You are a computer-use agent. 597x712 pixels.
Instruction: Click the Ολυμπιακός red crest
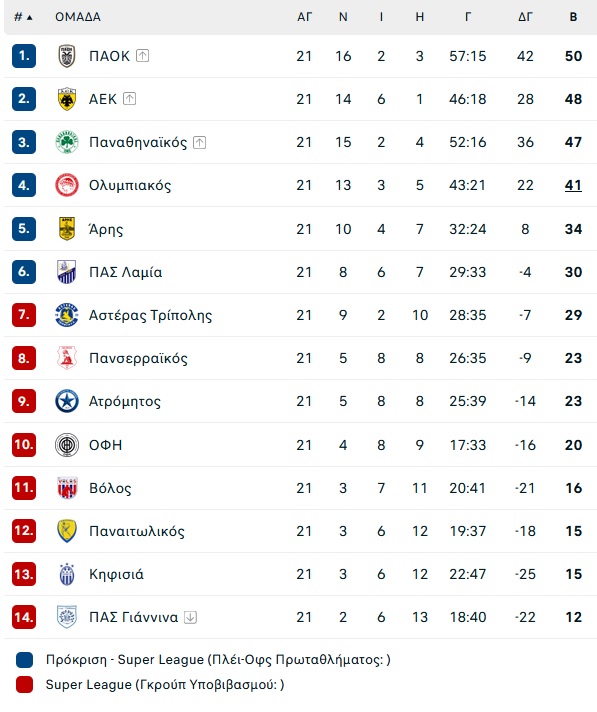coord(67,185)
